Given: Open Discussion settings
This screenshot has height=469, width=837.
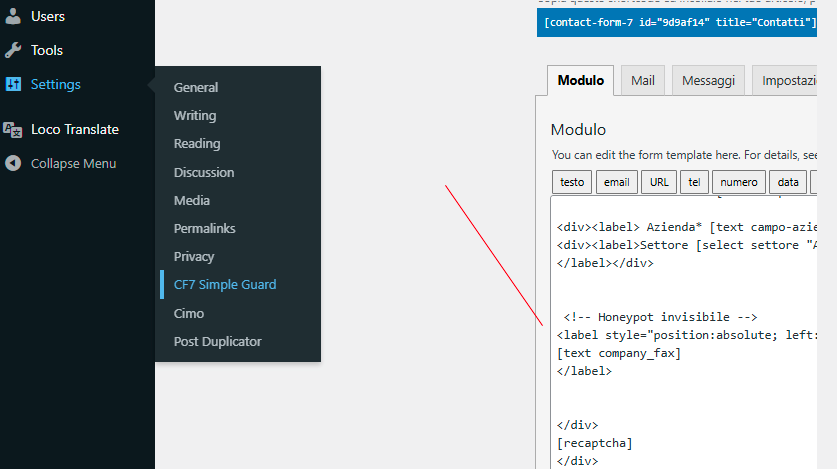Looking at the screenshot, I should 204,172.
